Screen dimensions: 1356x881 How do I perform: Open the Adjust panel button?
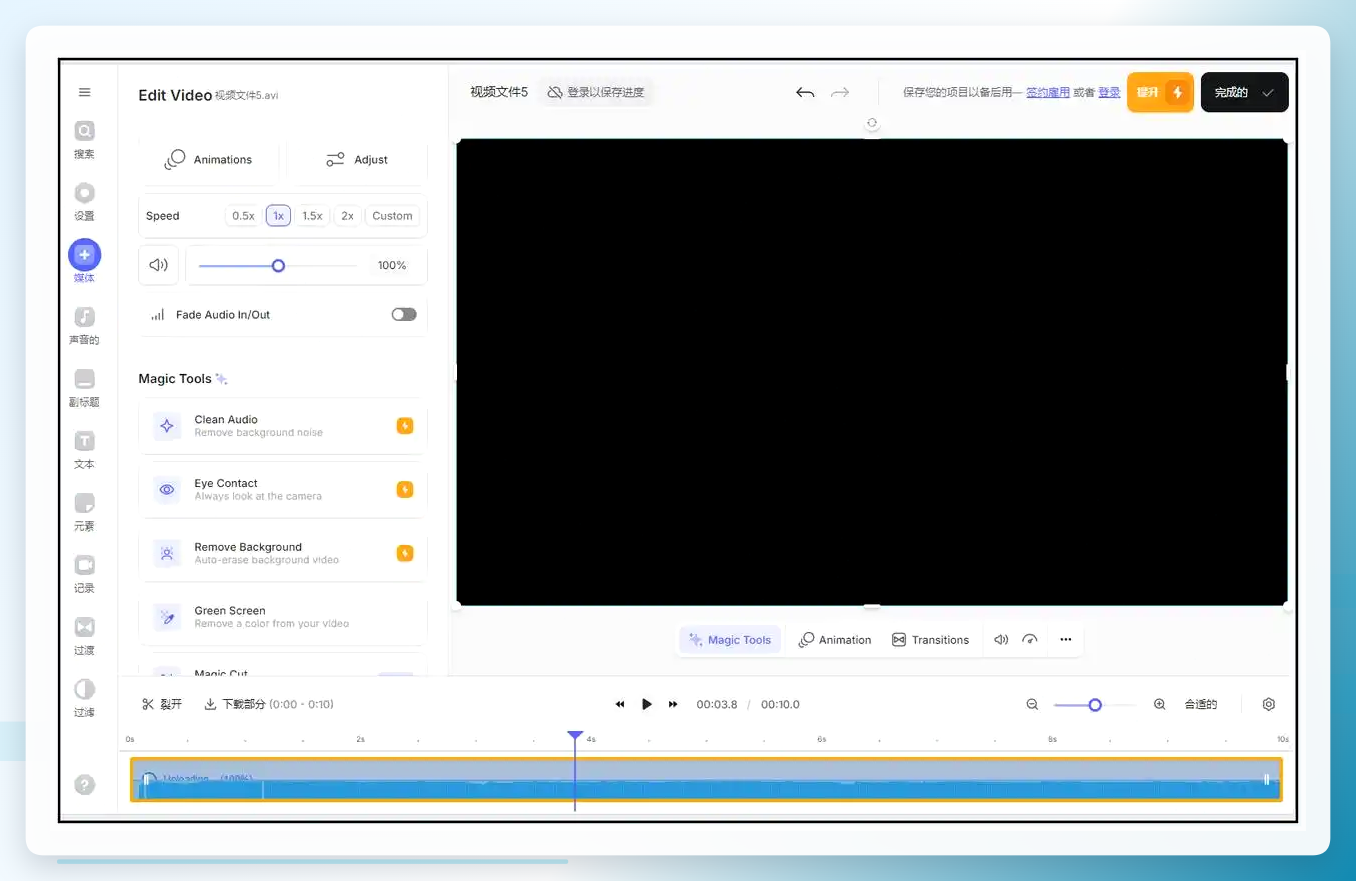coord(357,160)
